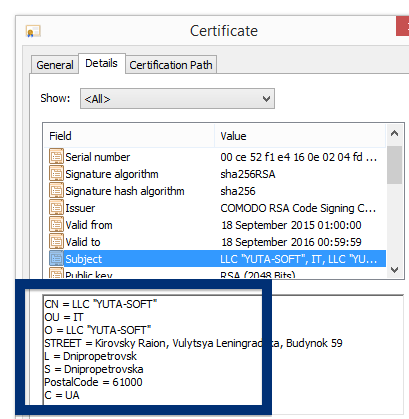Click the Valid to field icon

[x=56, y=241]
